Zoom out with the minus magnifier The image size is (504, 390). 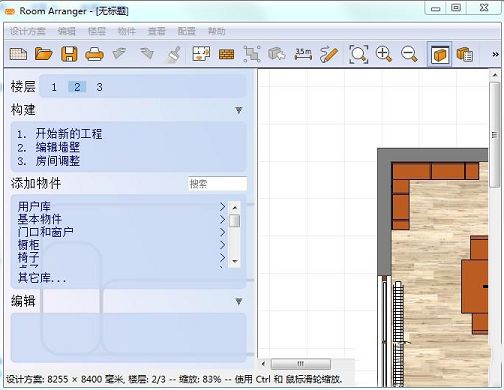pos(409,54)
